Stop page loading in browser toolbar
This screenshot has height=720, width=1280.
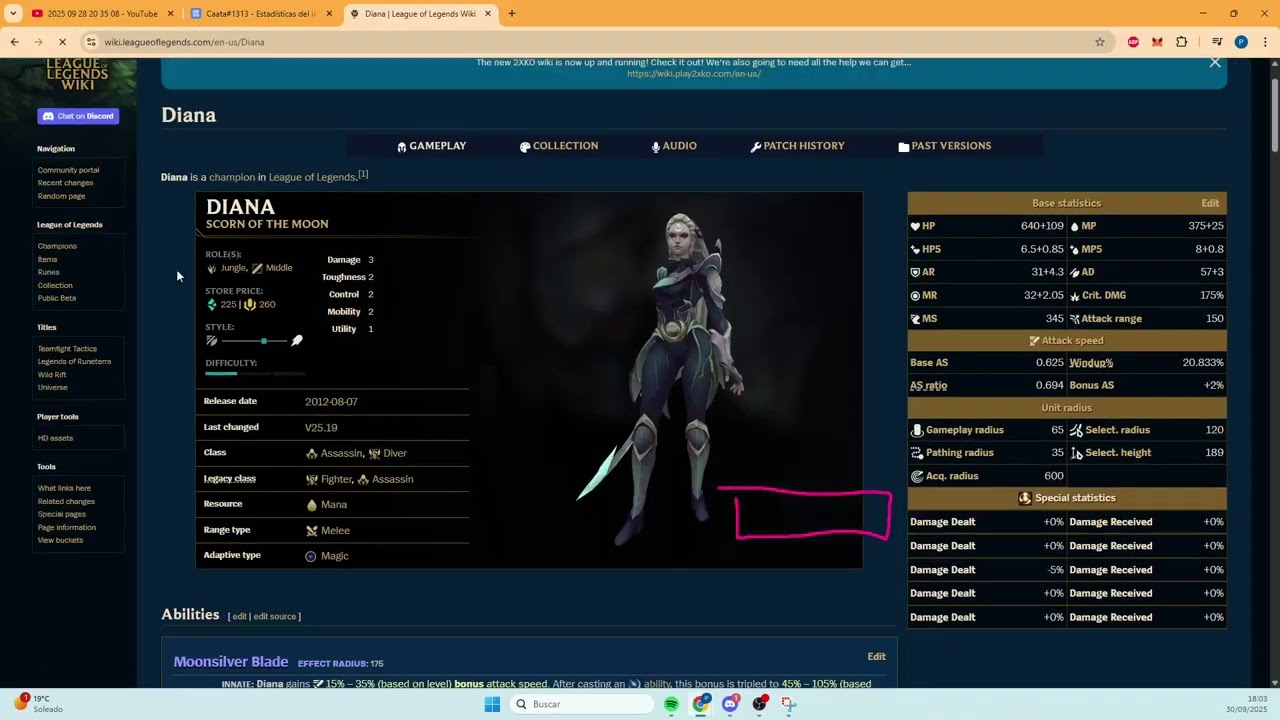[x=62, y=42]
